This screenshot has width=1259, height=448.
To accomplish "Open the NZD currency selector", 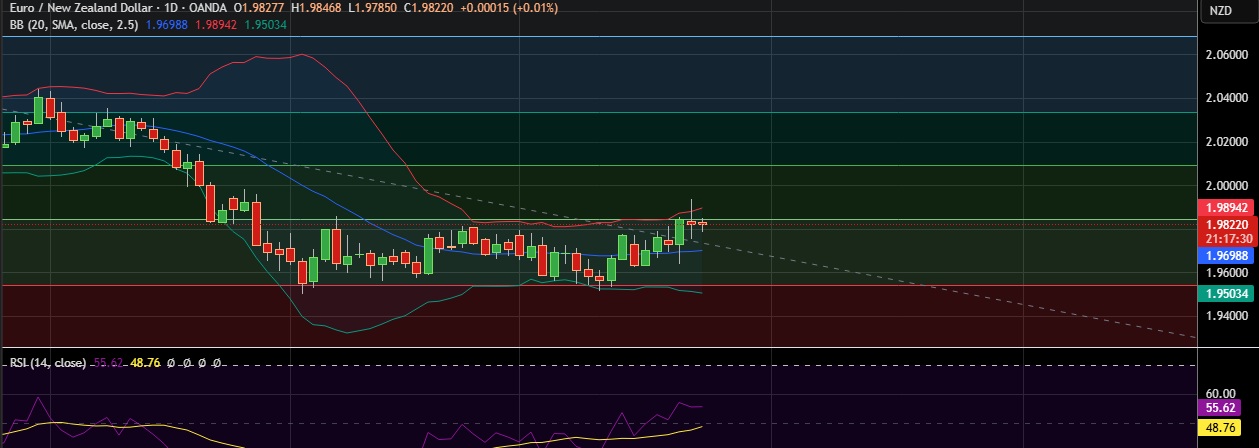I will coord(1221,11).
